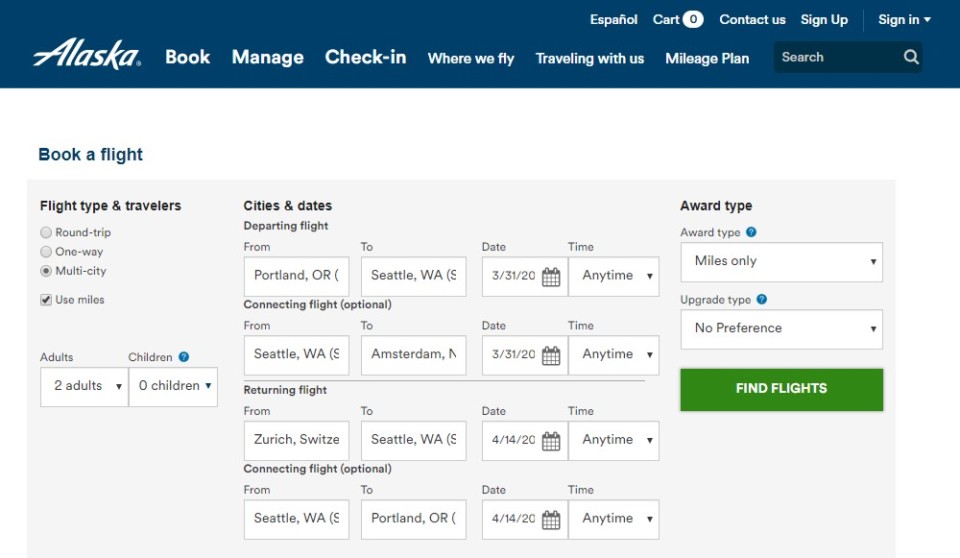This screenshot has height=558, width=960.
Task: Open Time dropdown for Seattle to Amsterdam flight
Action: click(614, 355)
